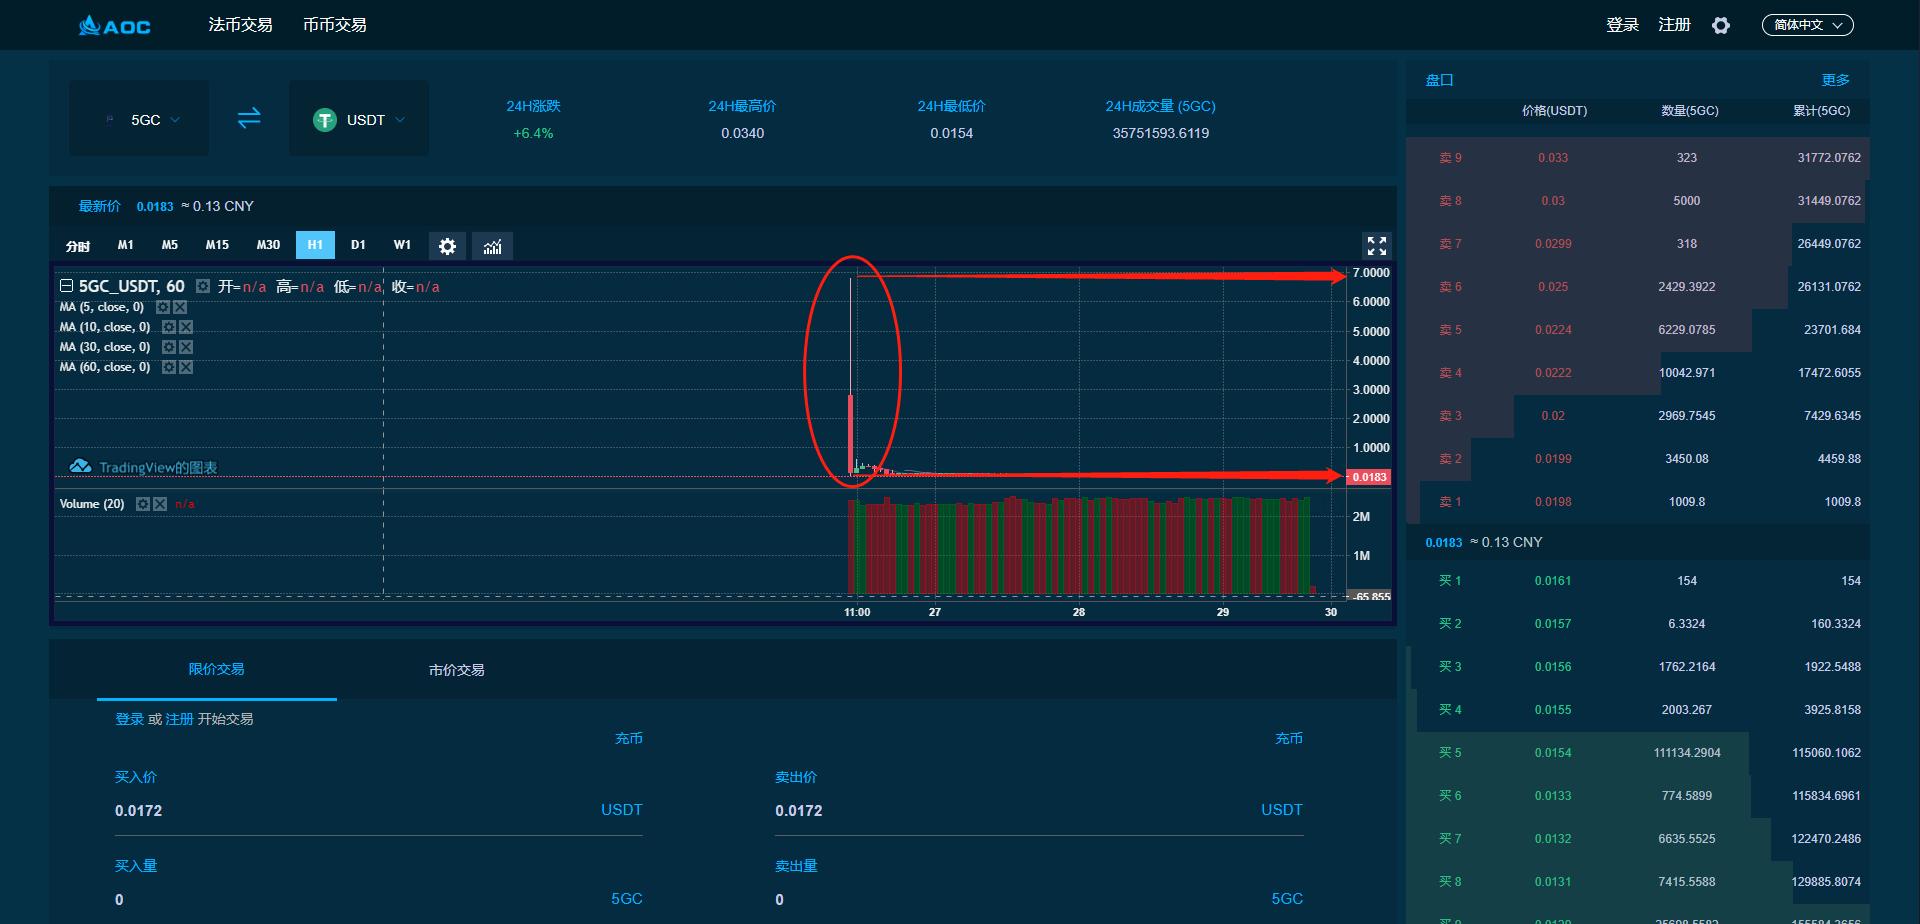Collapse the 5GC_USDT legend
The height and width of the screenshot is (924, 1920).
click(x=66, y=286)
